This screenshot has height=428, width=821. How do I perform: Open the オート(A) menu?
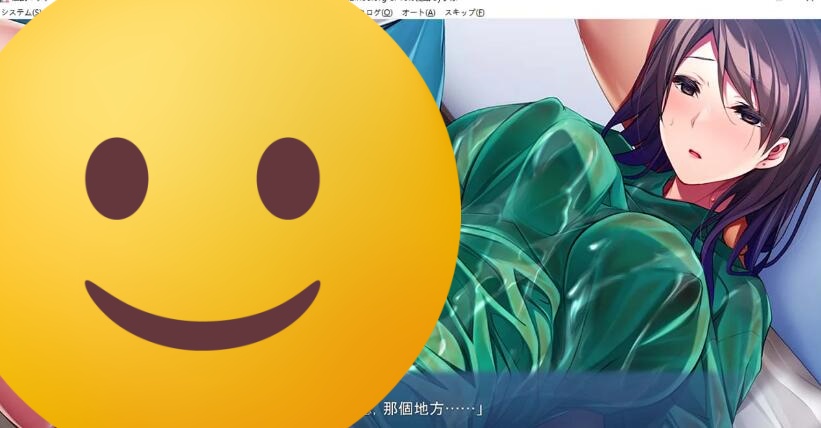[418, 13]
